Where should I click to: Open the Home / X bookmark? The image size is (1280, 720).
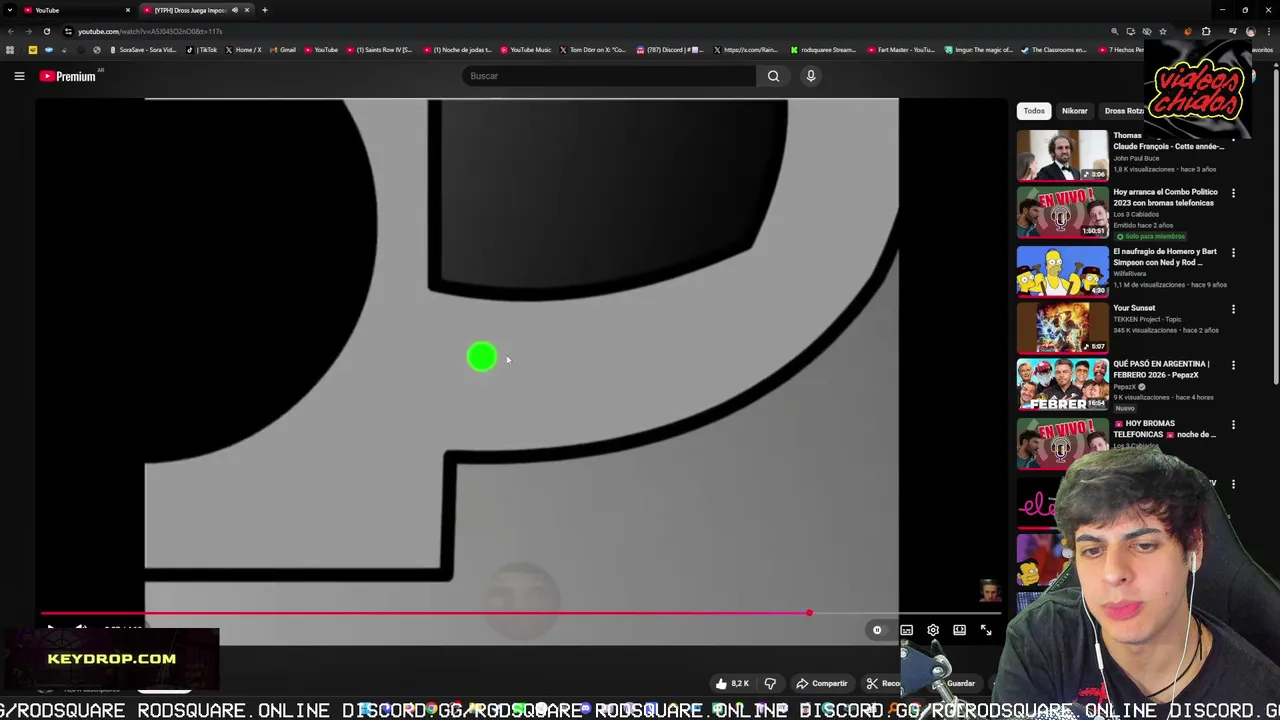pyautogui.click(x=243, y=50)
